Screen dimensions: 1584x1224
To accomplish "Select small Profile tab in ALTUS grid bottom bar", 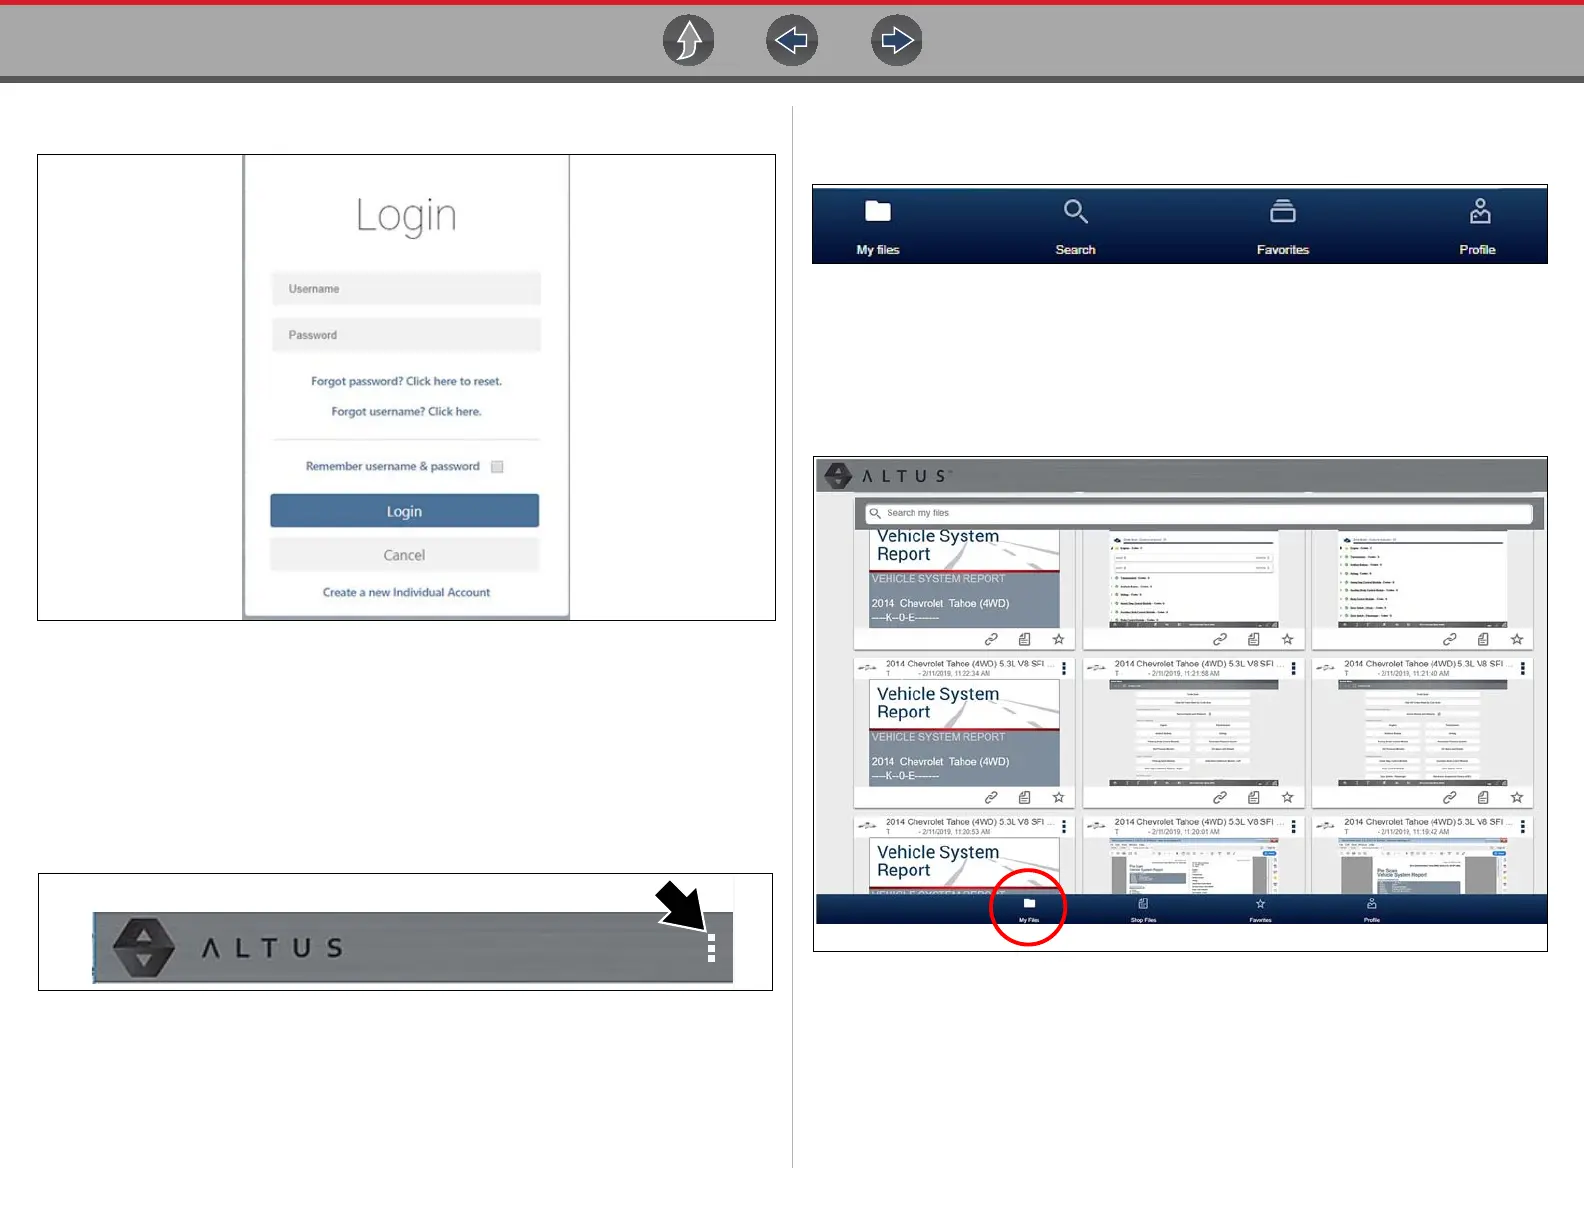I will coord(1372,909).
